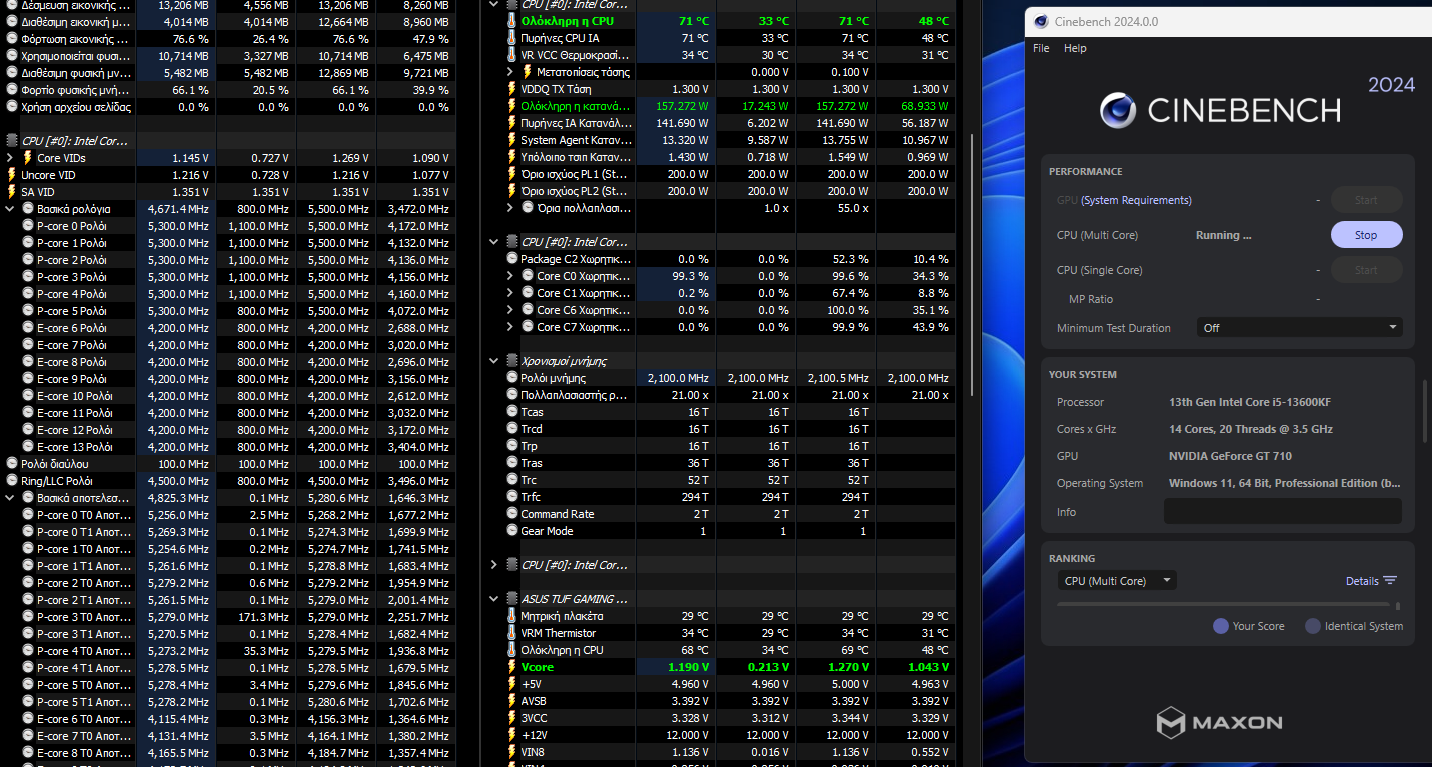
Task: Click the lightning icon of Όριο ισχύος PL1
Action: coord(512,174)
